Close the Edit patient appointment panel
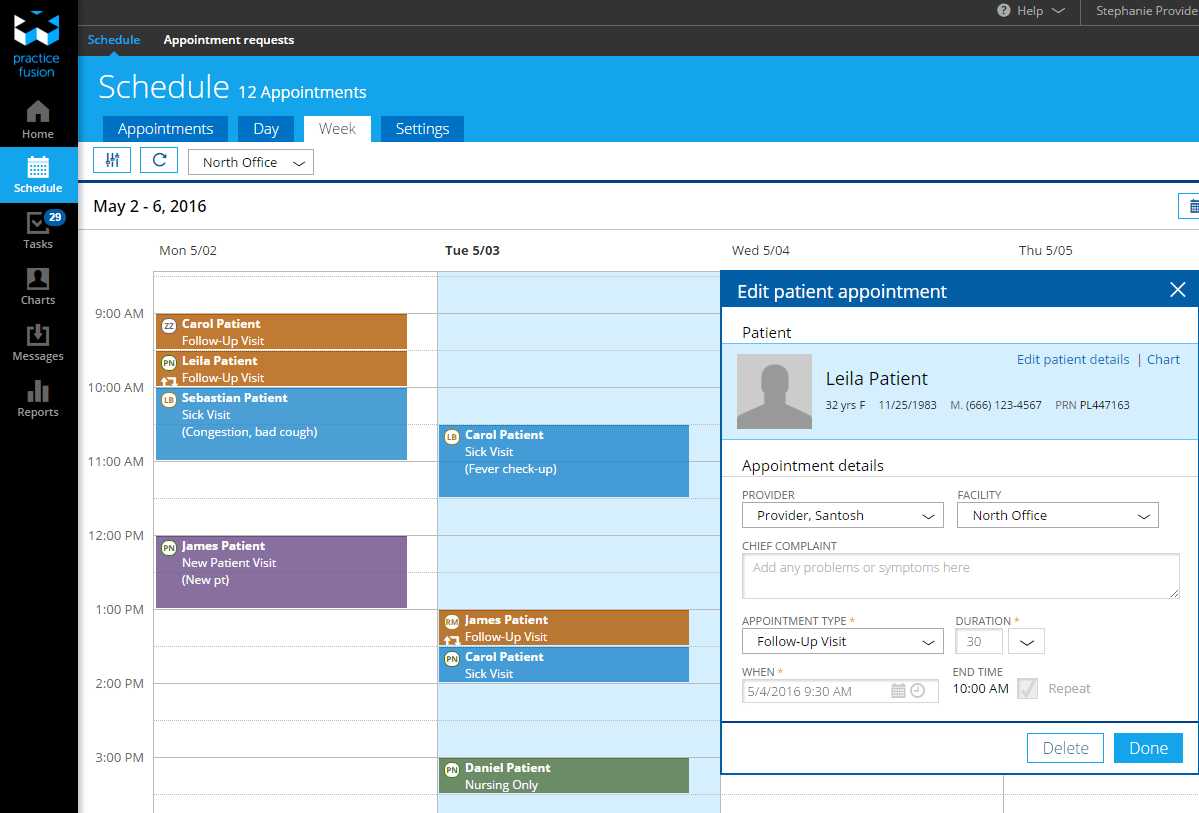The height and width of the screenshot is (813, 1199). tap(1177, 290)
